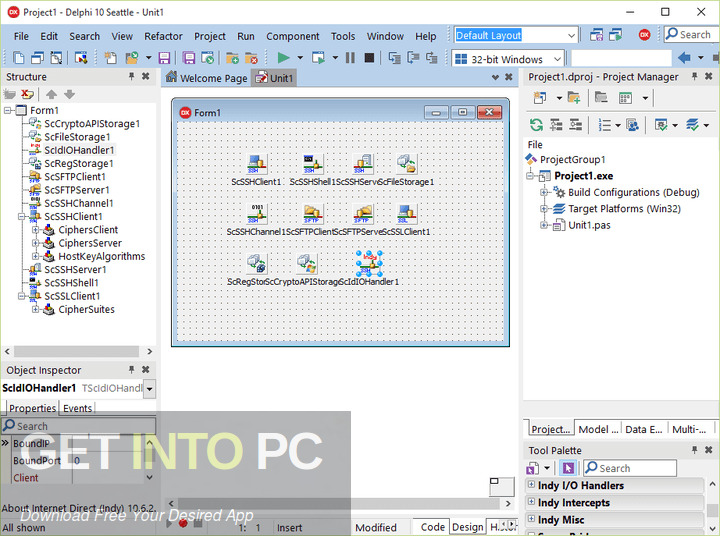The height and width of the screenshot is (536, 720).
Task: Expand the Indy Intercepts category
Action: 531,502
